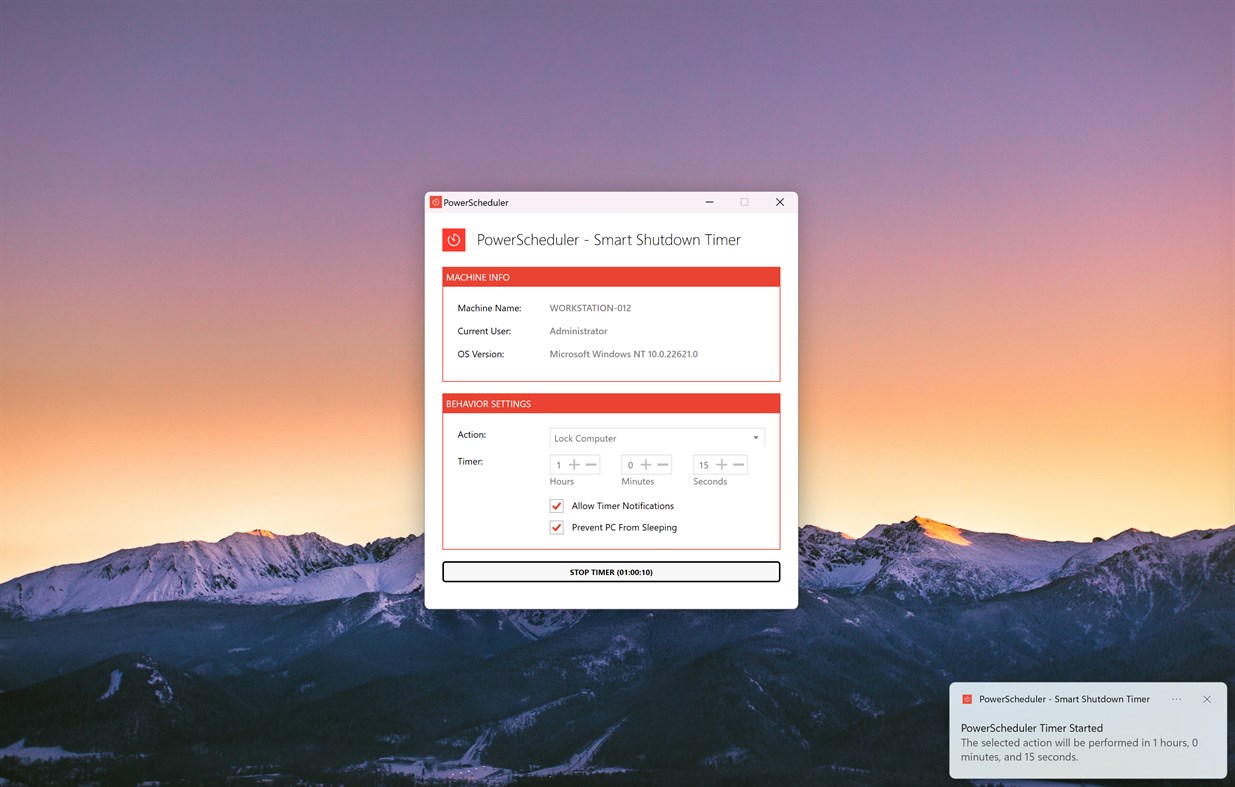The width and height of the screenshot is (1235, 787).
Task: Increase the Seconds value with plus
Action: (x=721, y=465)
